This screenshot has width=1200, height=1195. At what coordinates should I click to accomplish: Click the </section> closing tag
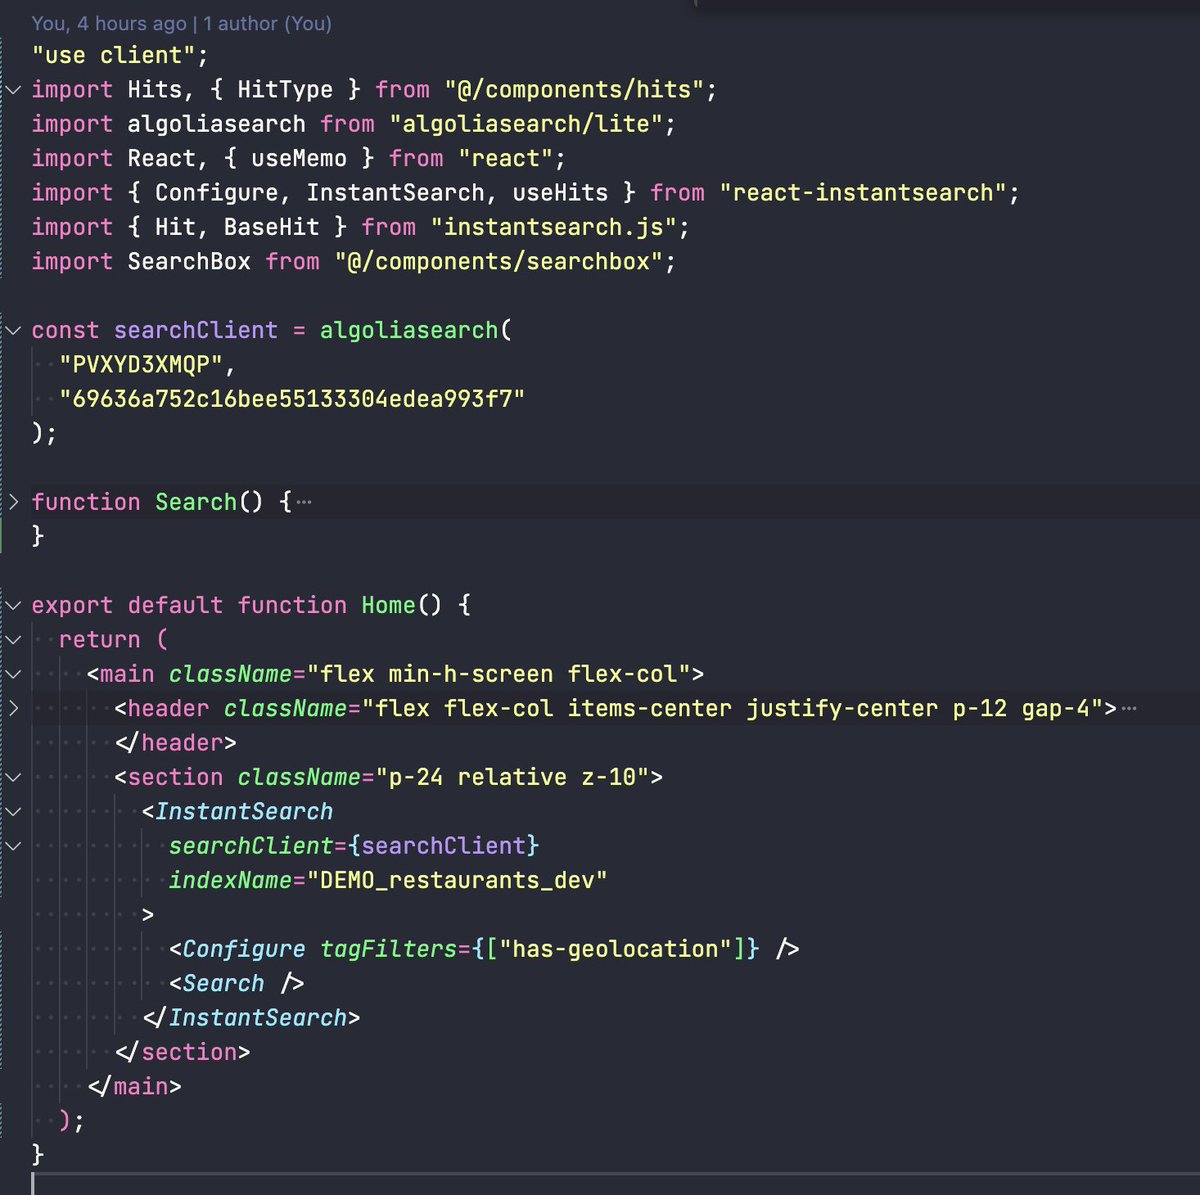coord(182,1052)
